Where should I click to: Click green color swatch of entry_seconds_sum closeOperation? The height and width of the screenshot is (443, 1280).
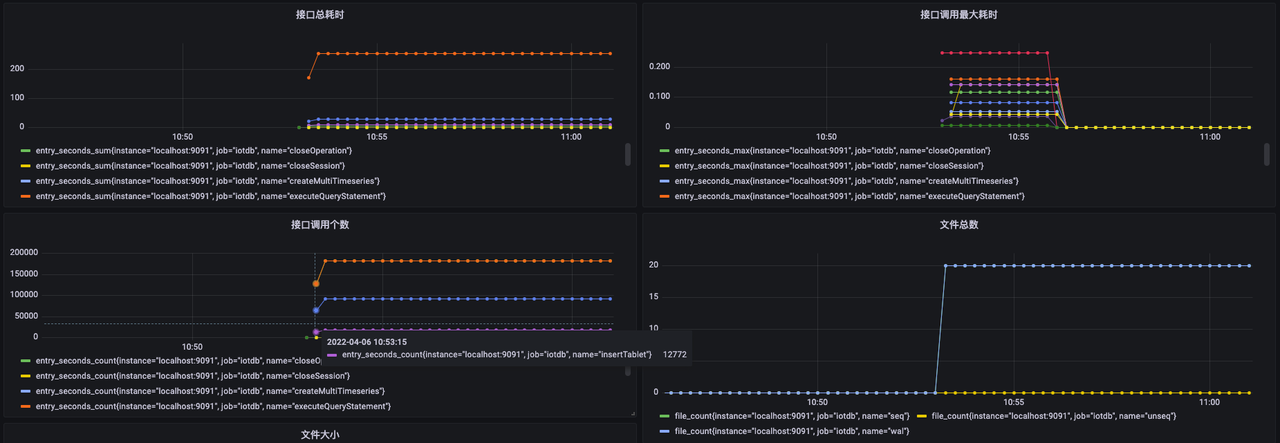click(25, 150)
